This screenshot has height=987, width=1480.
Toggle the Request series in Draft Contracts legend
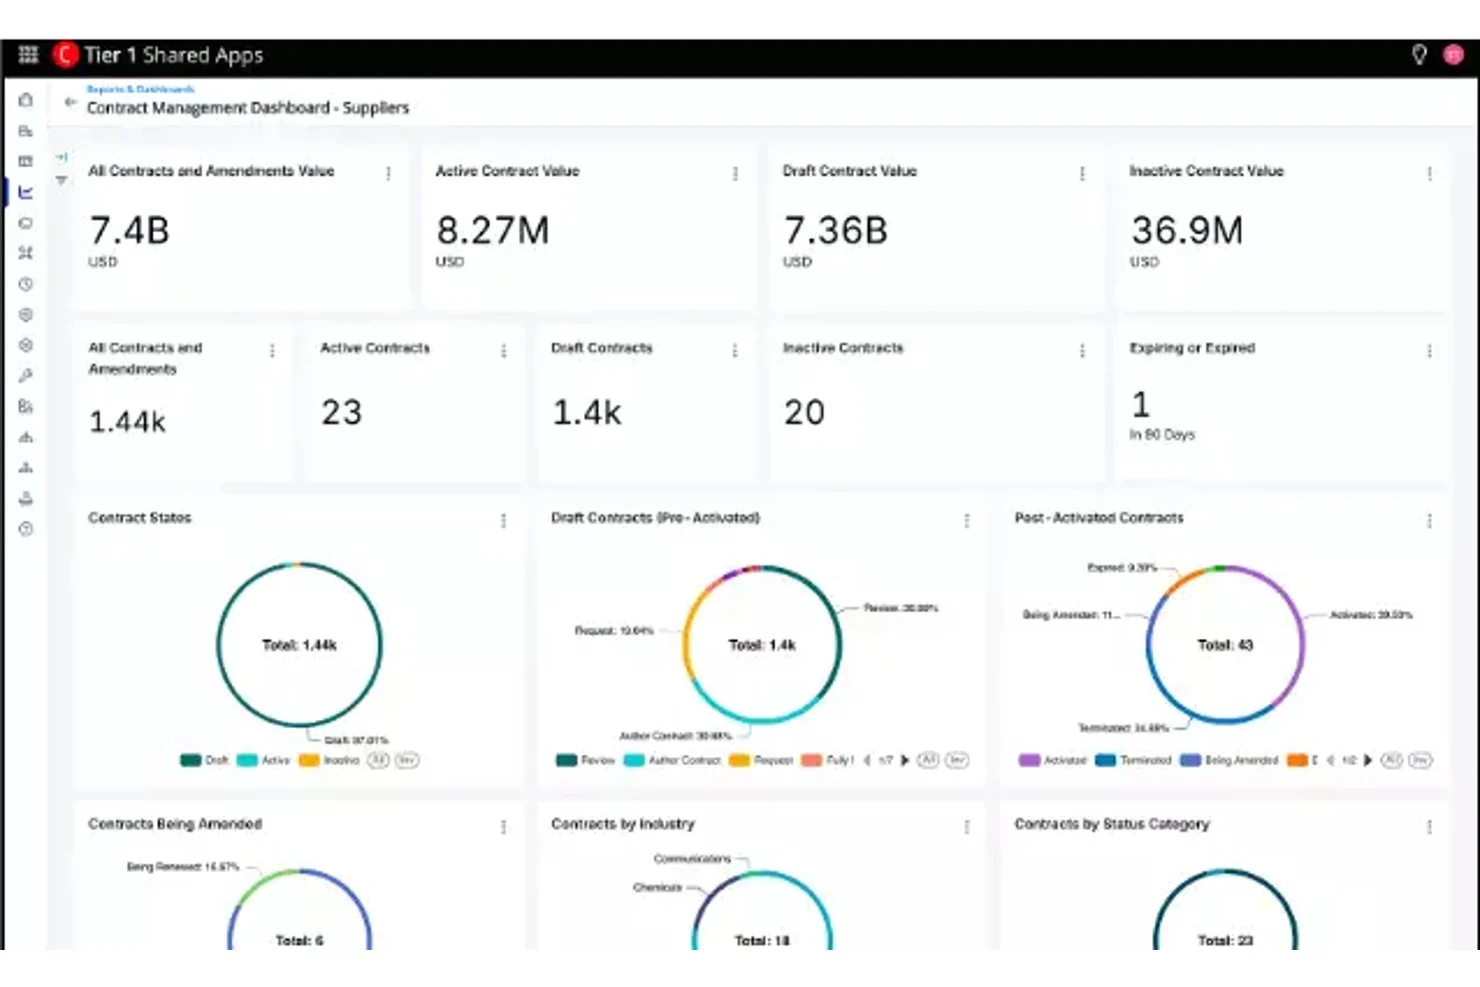pos(761,760)
